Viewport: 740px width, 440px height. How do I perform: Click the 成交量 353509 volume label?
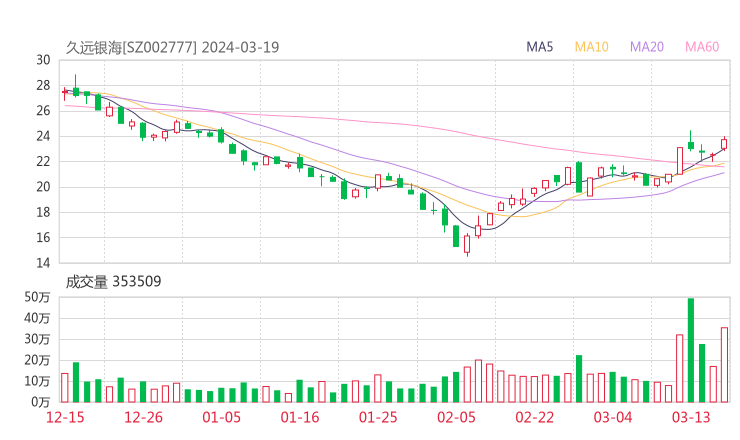click(x=113, y=282)
